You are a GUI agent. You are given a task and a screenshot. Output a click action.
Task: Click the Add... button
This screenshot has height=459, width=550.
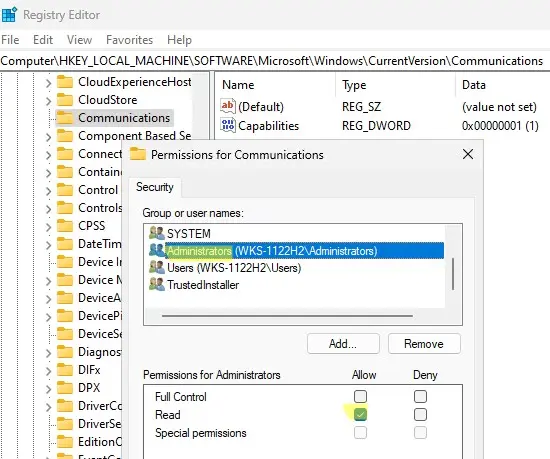tap(343, 344)
